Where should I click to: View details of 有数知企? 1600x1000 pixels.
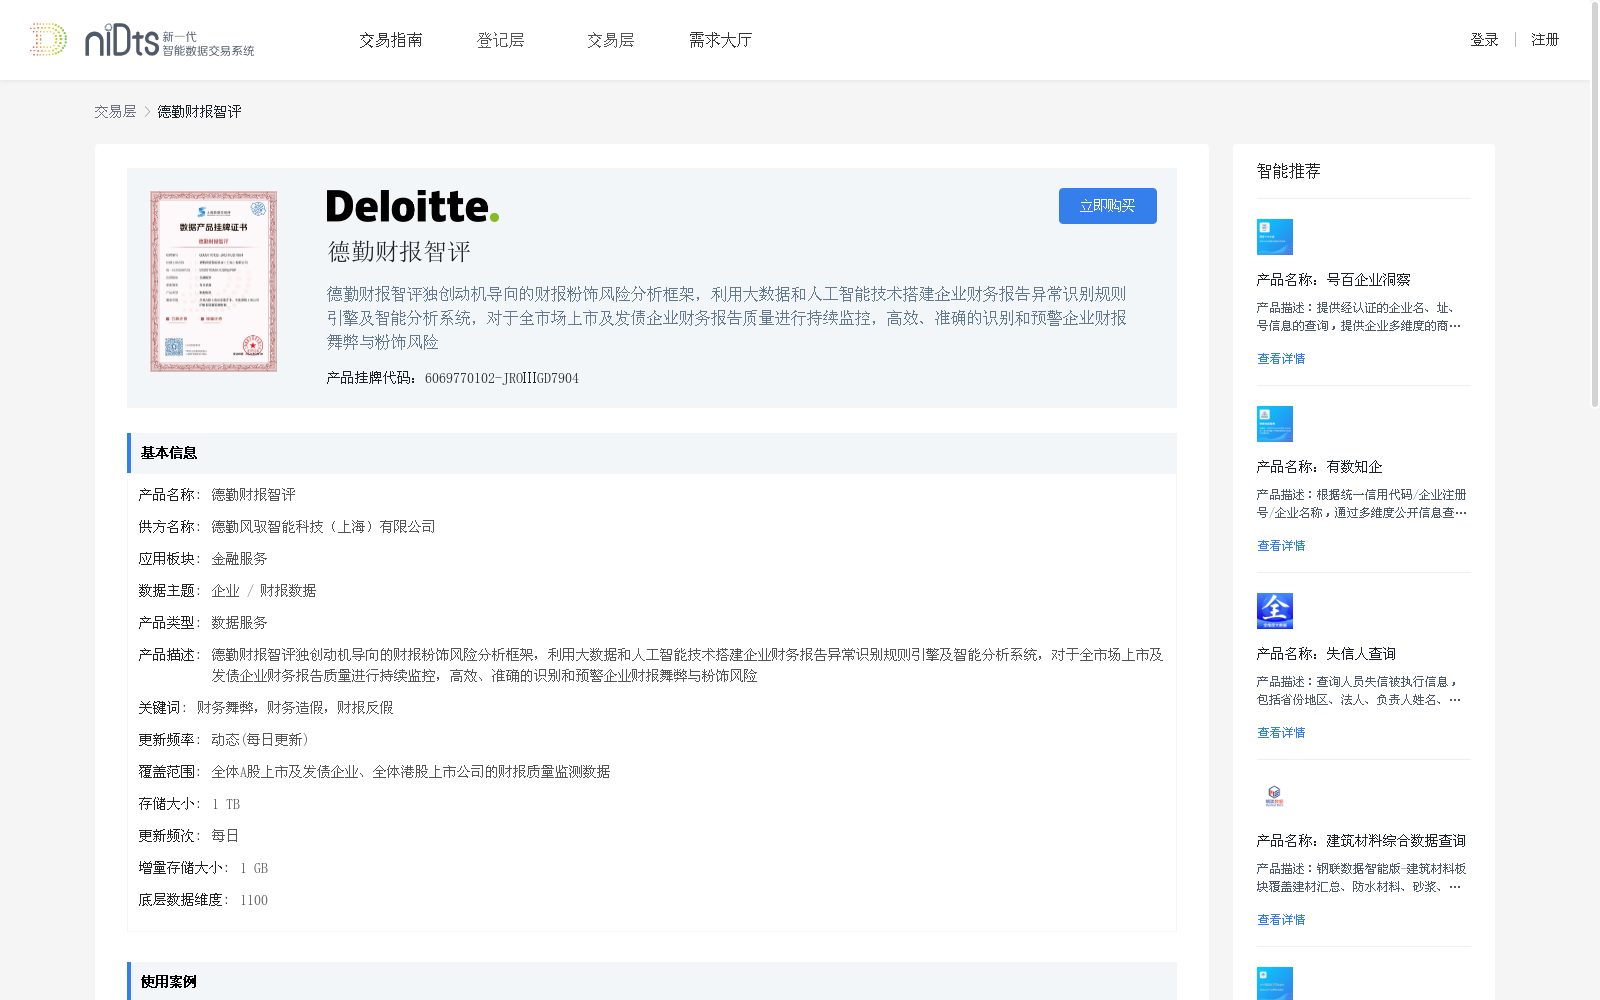point(1281,546)
